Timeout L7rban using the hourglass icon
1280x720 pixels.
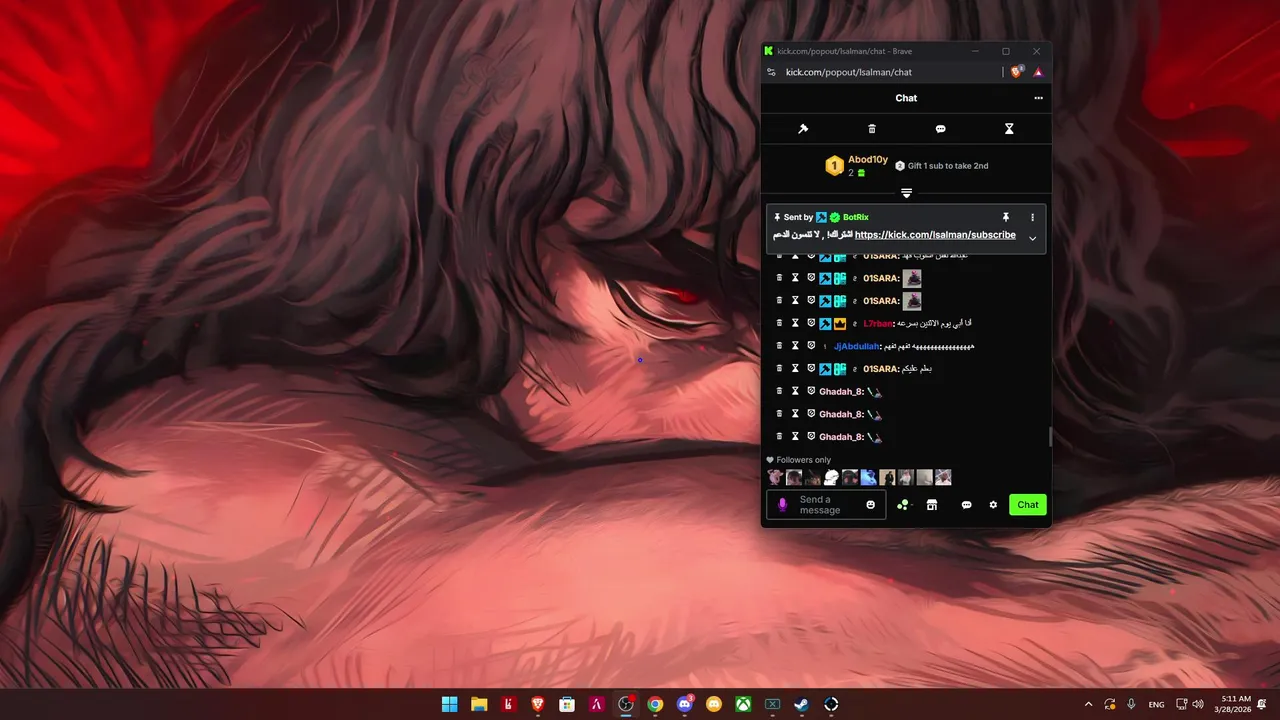[796, 323]
